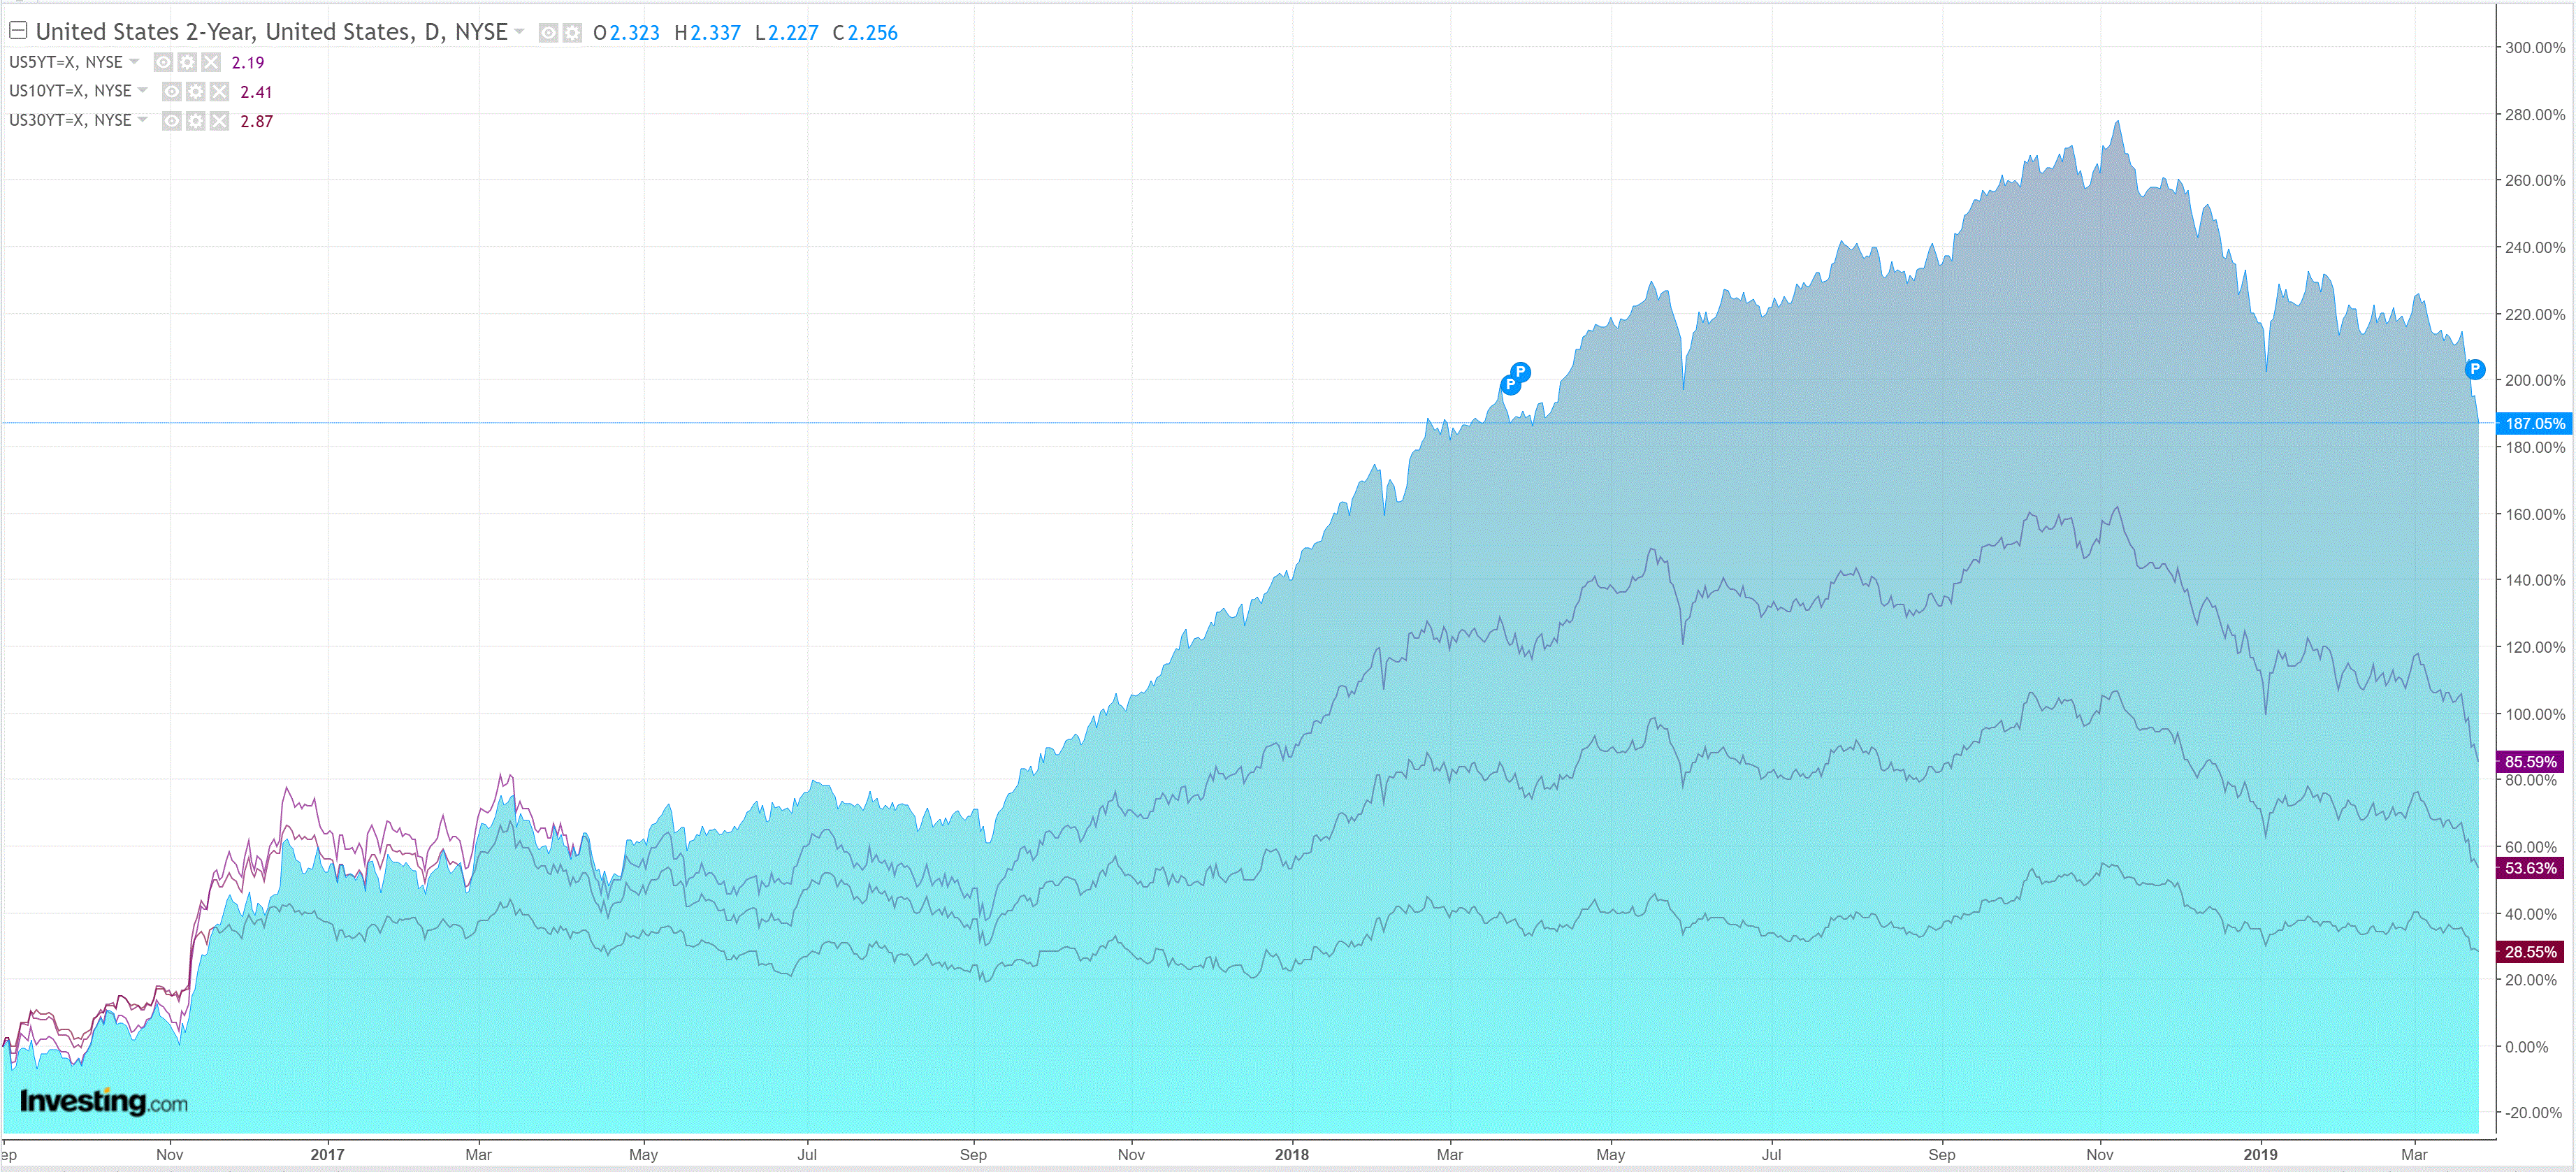Image resolution: width=2576 pixels, height=1172 pixels.
Task: Hide the US10YT=X series with eye icon
Action: click(172, 92)
